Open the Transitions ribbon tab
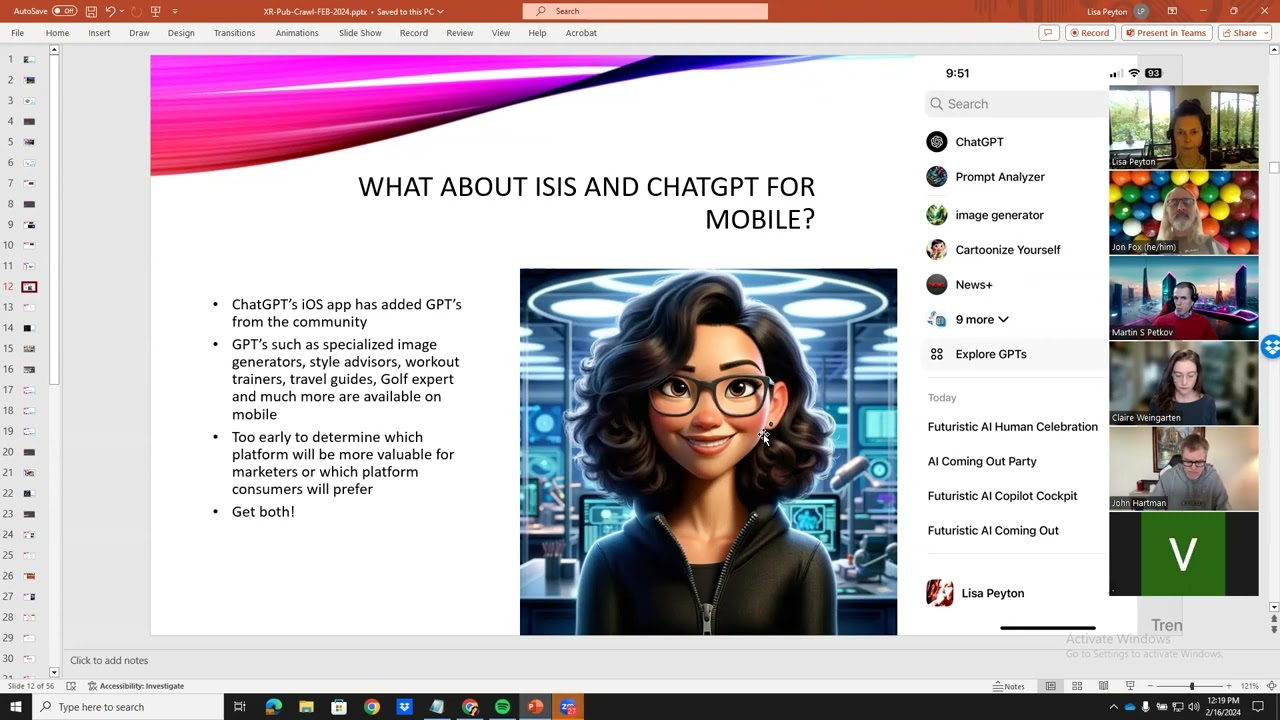Screen dimensions: 1280x720 [x=234, y=33]
